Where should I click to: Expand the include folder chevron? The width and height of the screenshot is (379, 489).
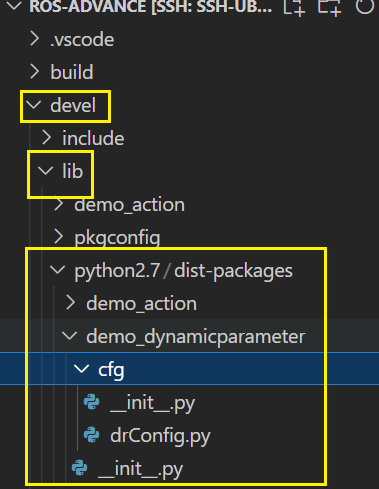pyautogui.click(x=47, y=138)
